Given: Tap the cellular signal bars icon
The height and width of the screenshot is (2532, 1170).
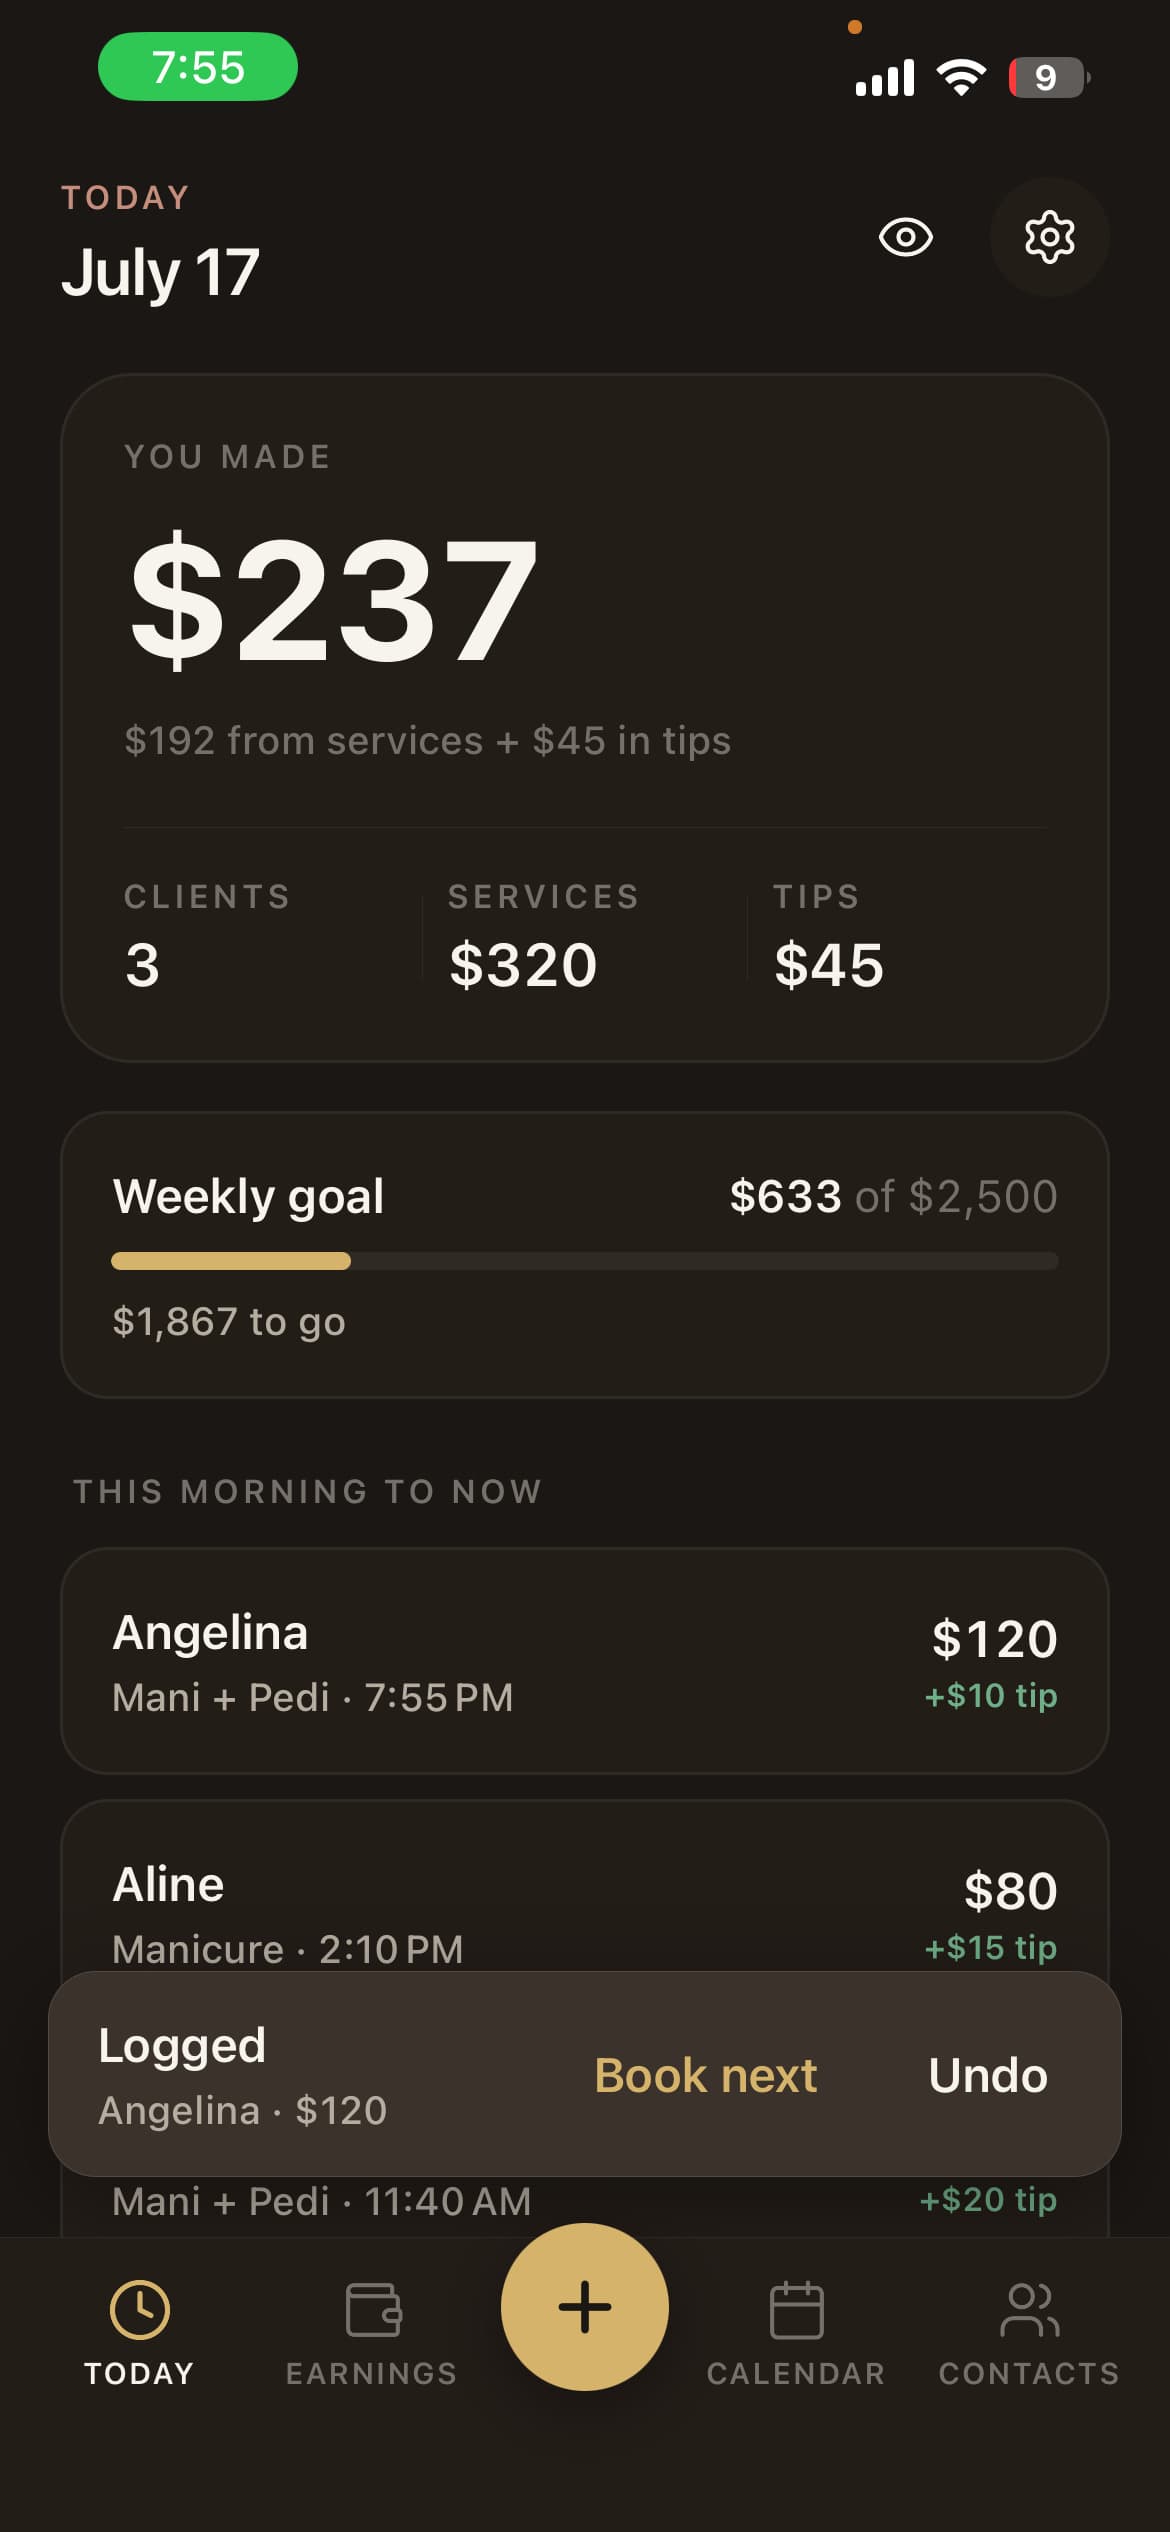Looking at the screenshot, I should 885,77.
